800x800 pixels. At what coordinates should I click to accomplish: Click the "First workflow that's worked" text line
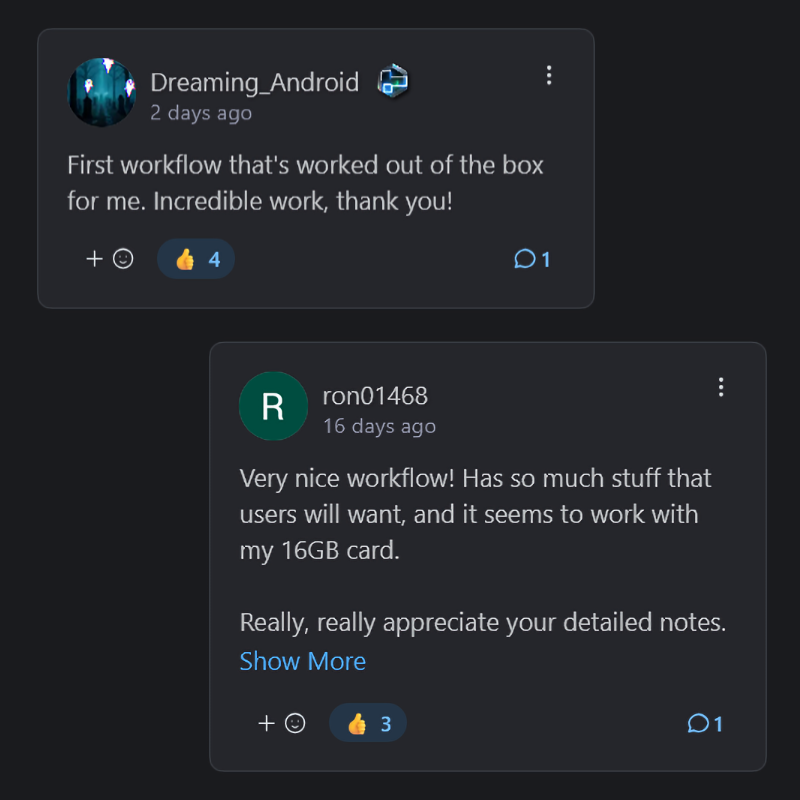click(305, 165)
